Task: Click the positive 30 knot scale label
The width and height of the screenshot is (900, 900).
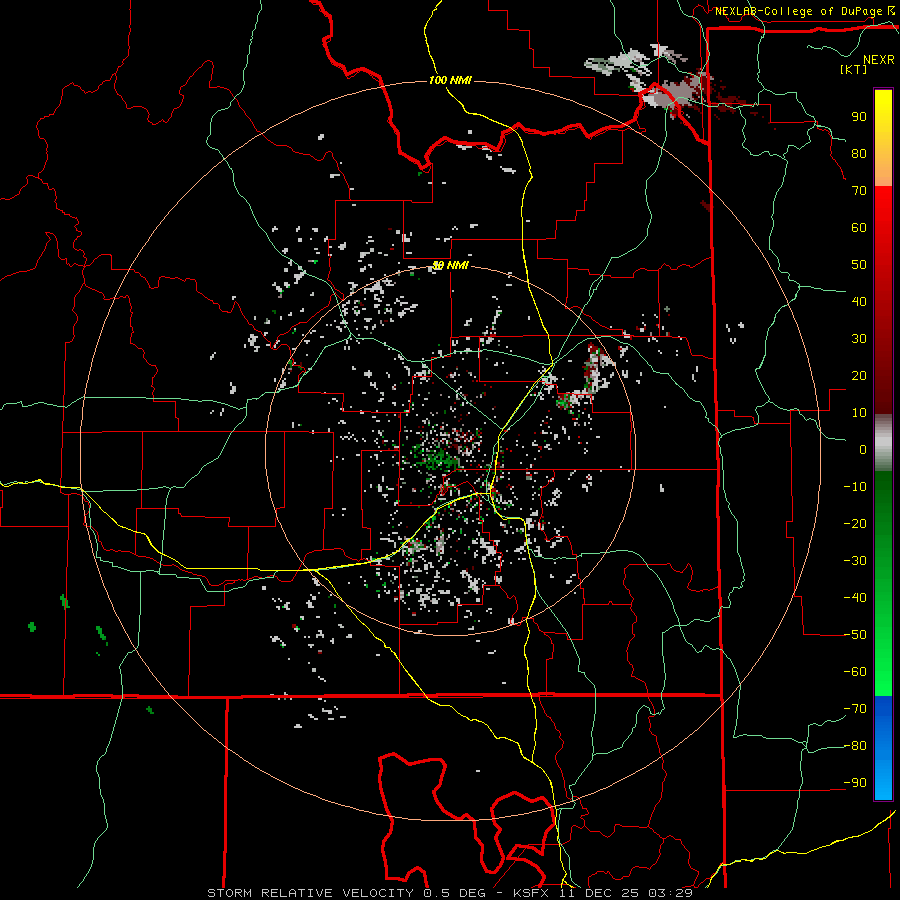Action: [859, 339]
